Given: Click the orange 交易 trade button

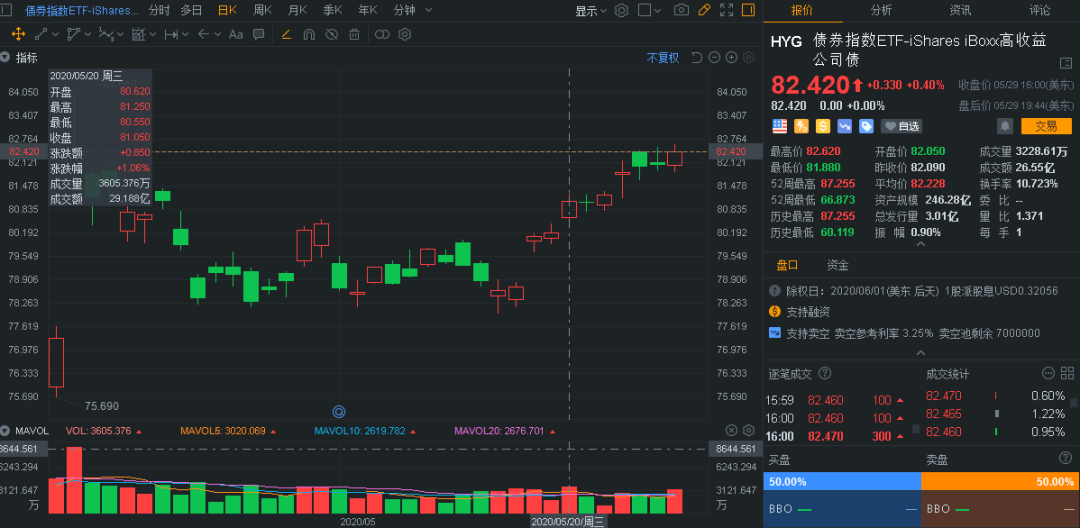Looking at the screenshot, I should click(1045, 126).
